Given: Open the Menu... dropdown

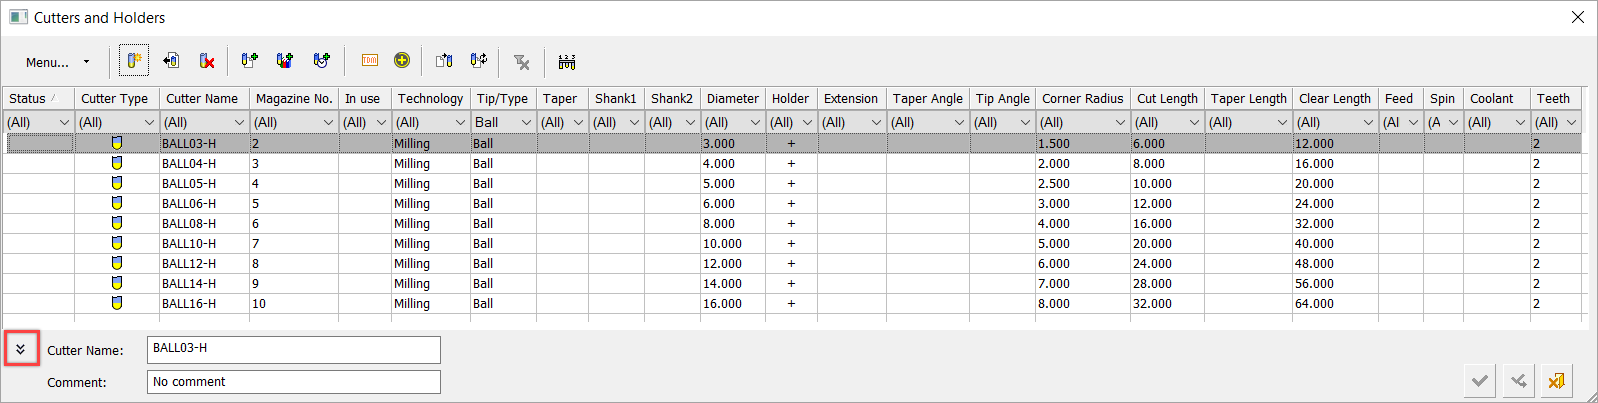Looking at the screenshot, I should coord(57,62).
